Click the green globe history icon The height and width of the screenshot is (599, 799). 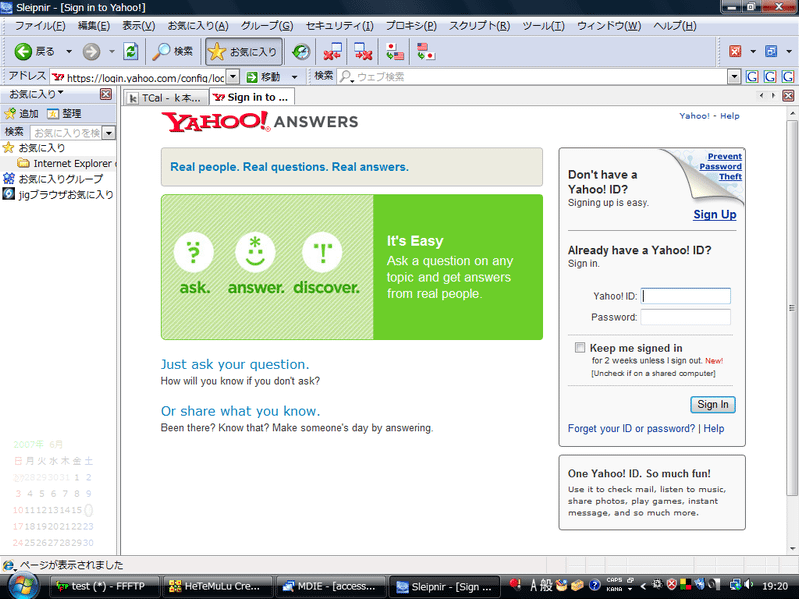point(301,51)
